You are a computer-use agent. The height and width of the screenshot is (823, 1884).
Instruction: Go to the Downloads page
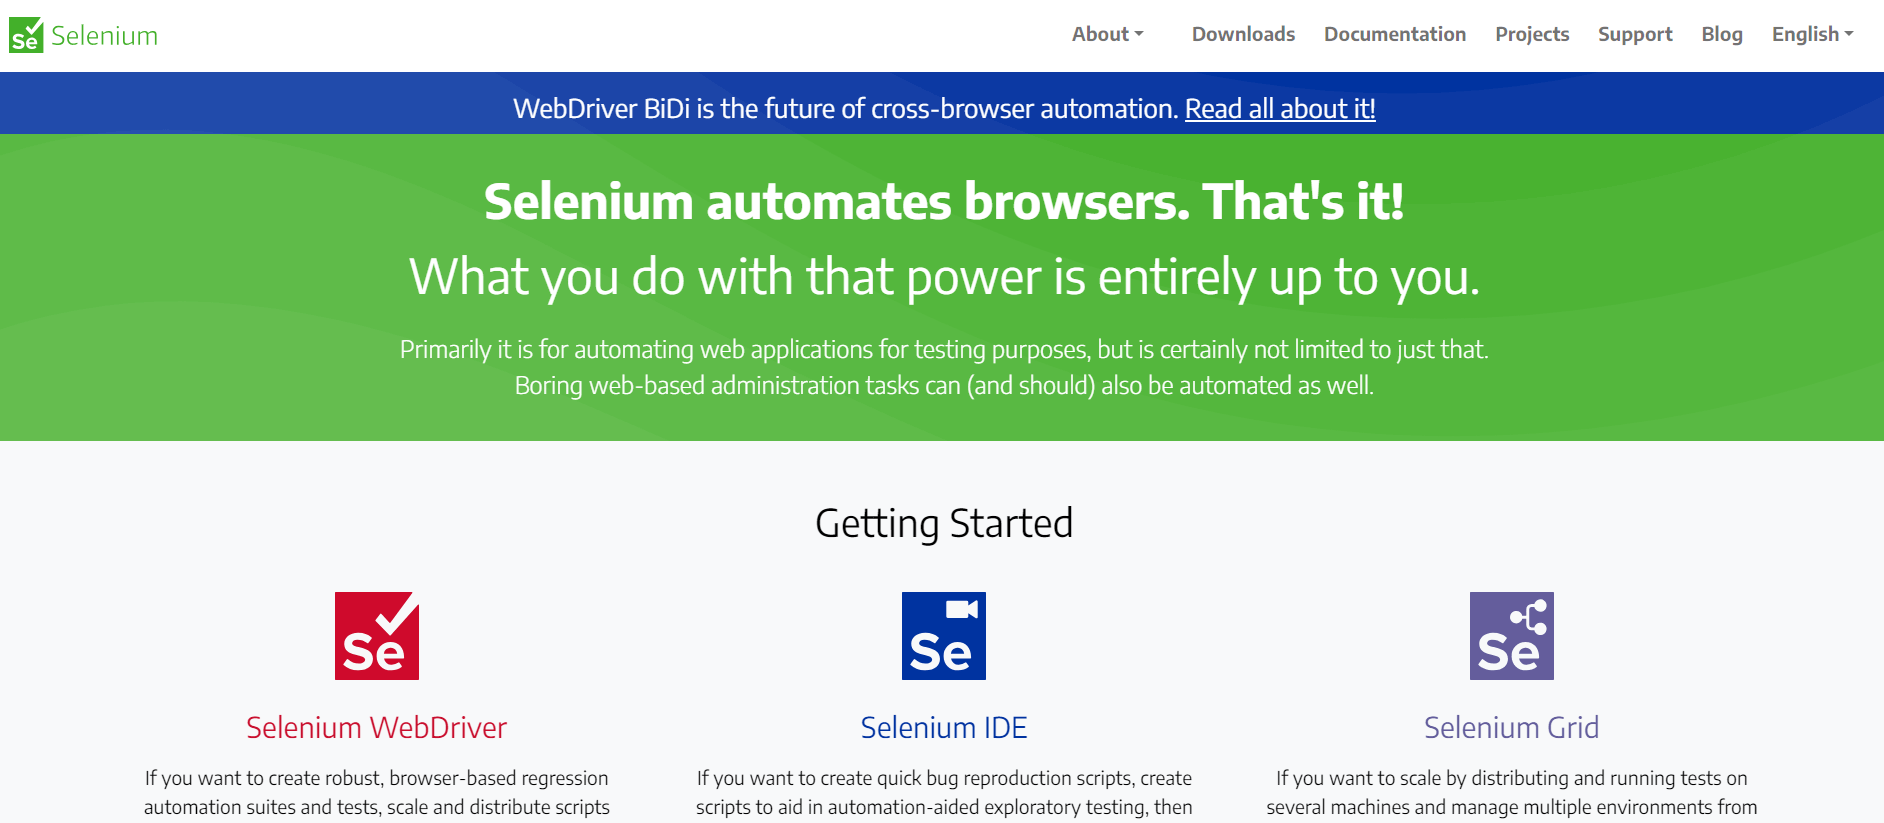pos(1242,33)
